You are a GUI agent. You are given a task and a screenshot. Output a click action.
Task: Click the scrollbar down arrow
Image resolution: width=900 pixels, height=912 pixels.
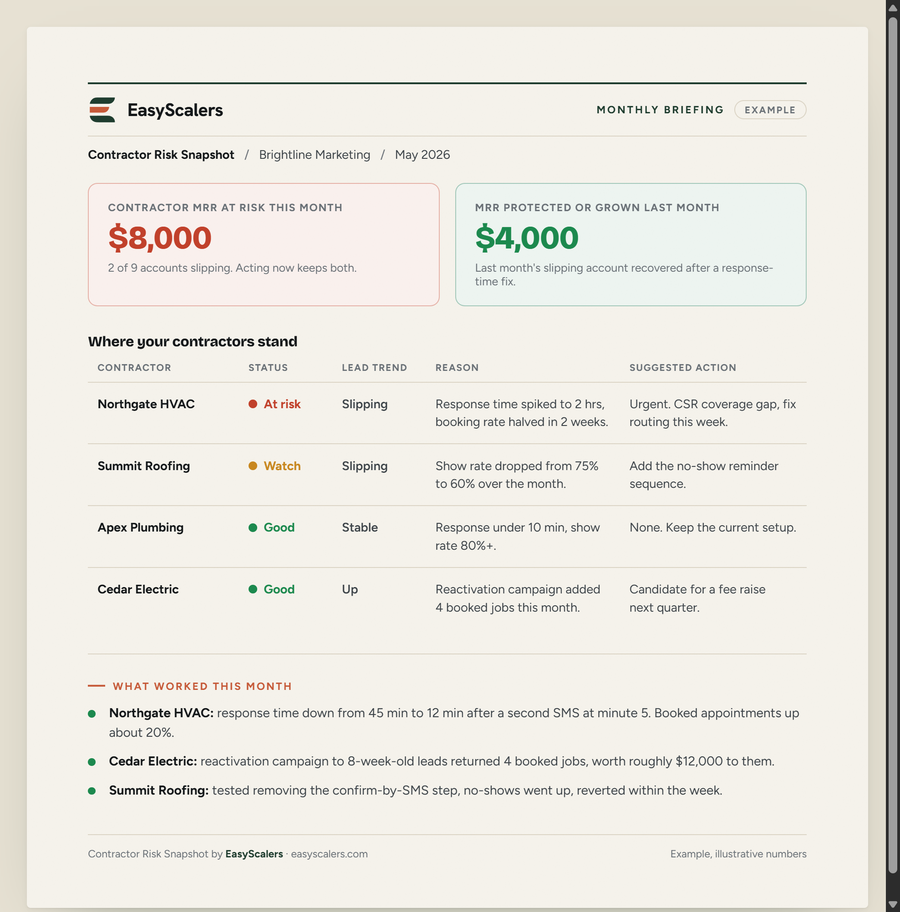tap(893, 904)
